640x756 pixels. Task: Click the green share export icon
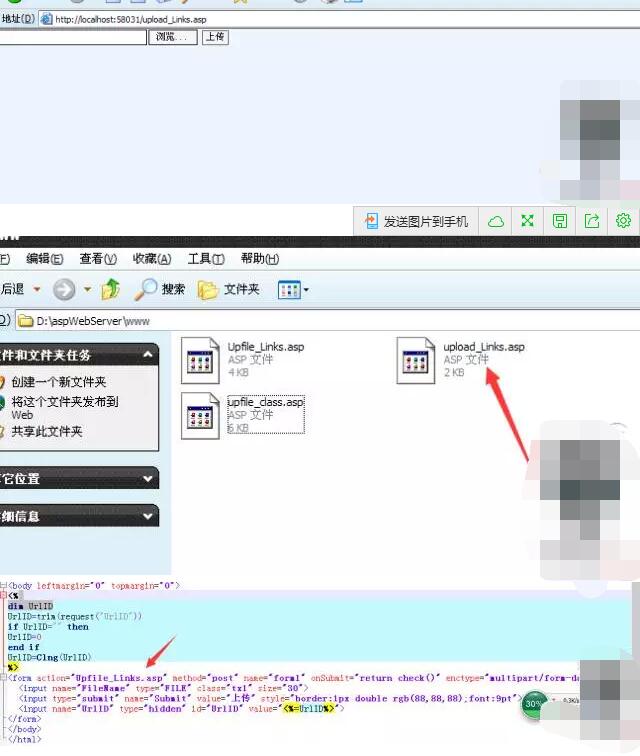(x=591, y=221)
